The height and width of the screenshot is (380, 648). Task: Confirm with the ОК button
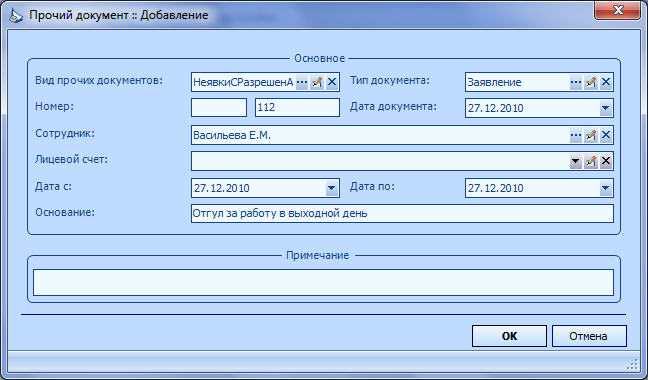(x=509, y=336)
